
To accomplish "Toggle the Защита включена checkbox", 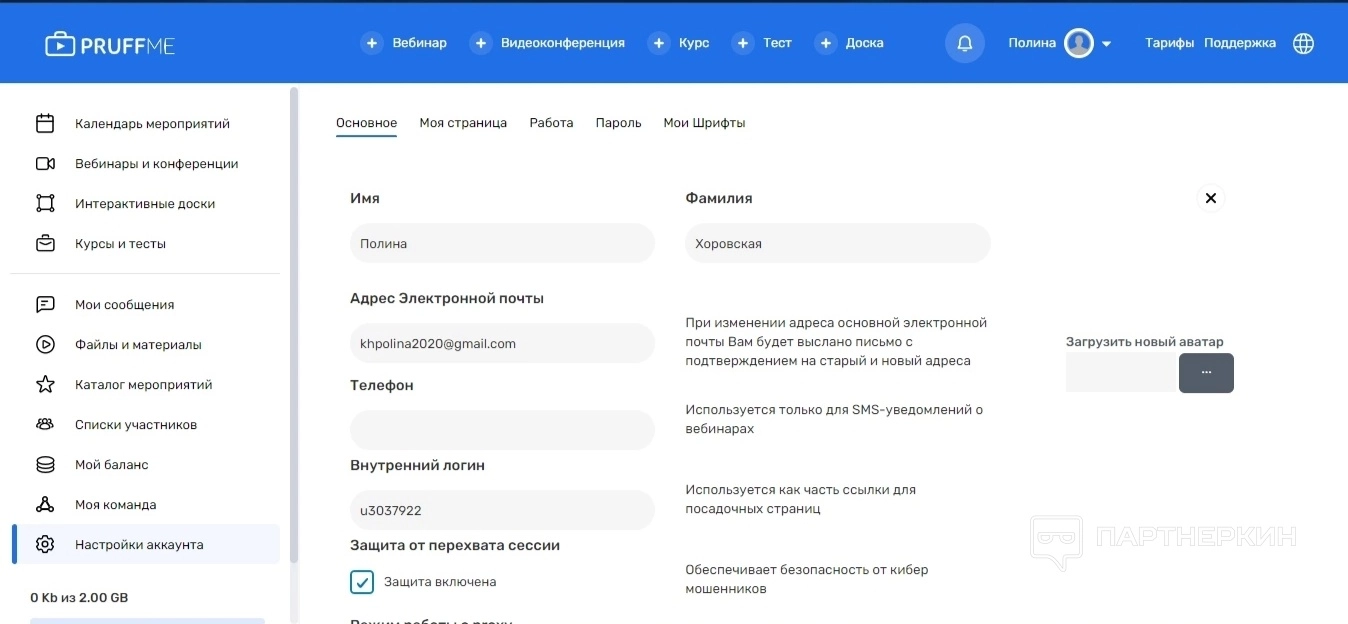I will click(x=362, y=582).
